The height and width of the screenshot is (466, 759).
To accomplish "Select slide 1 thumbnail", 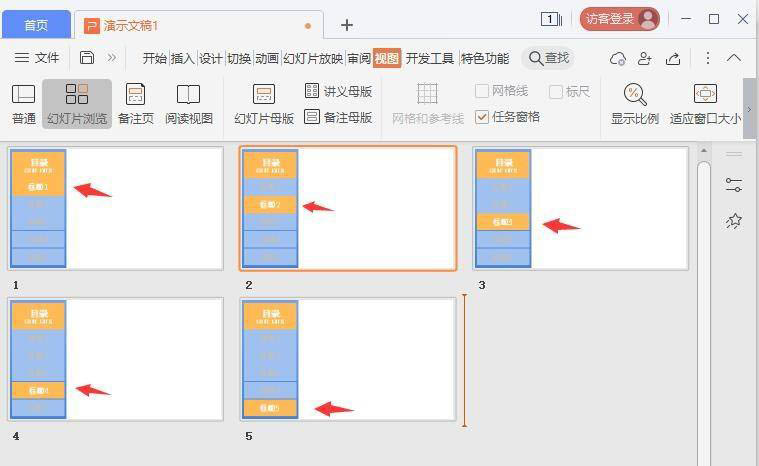I will pyautogui.click(x=116, y=209).
